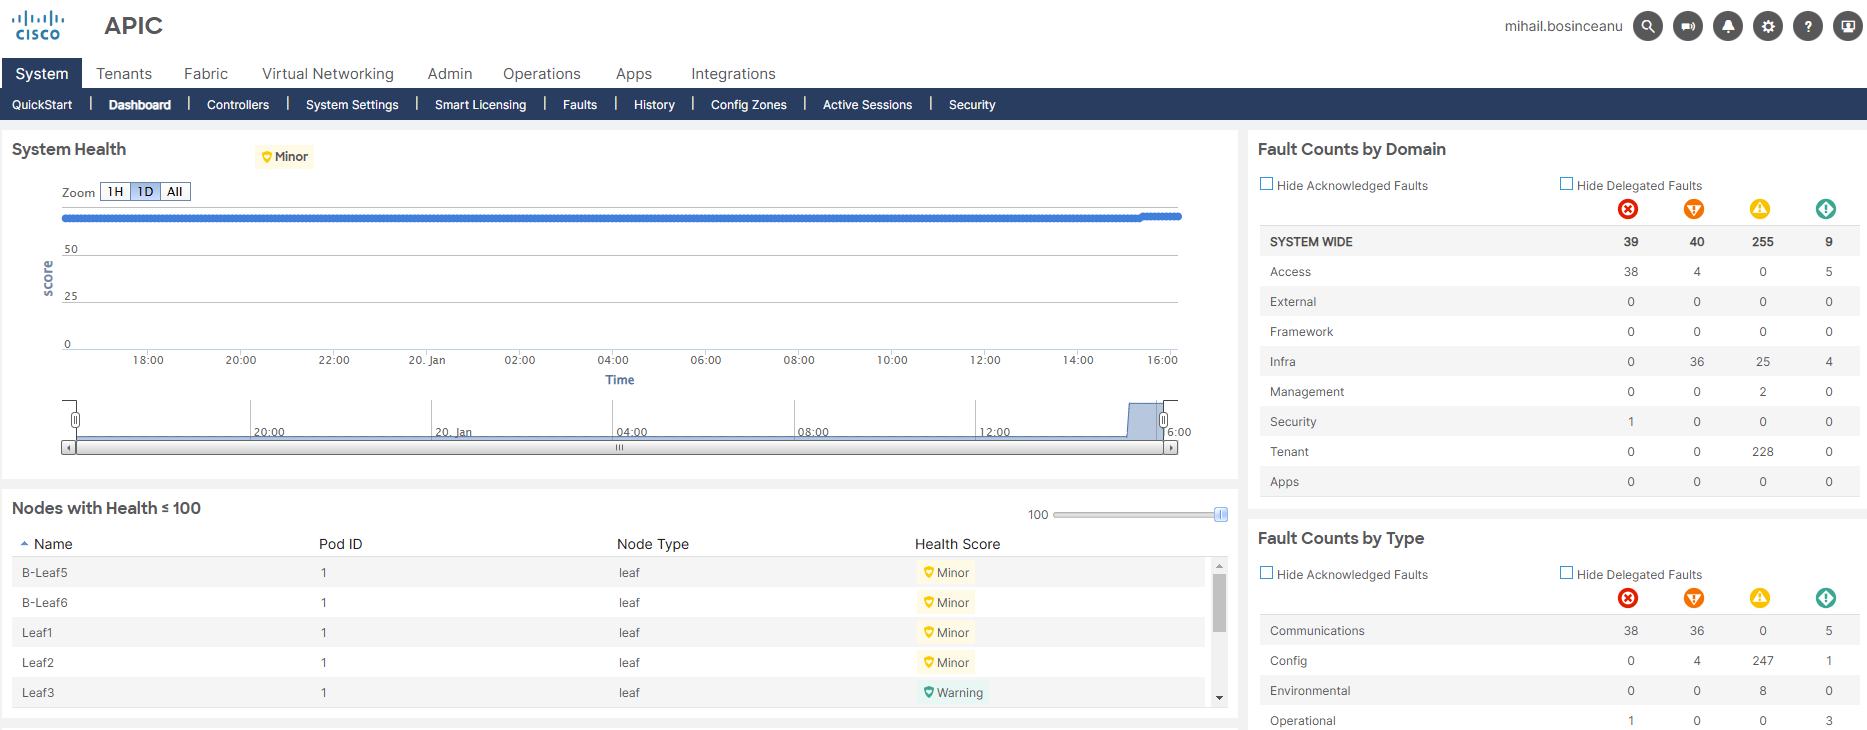1867x730 pixels.
Task: Click the Cisco logo
Action: click(38, 26)
